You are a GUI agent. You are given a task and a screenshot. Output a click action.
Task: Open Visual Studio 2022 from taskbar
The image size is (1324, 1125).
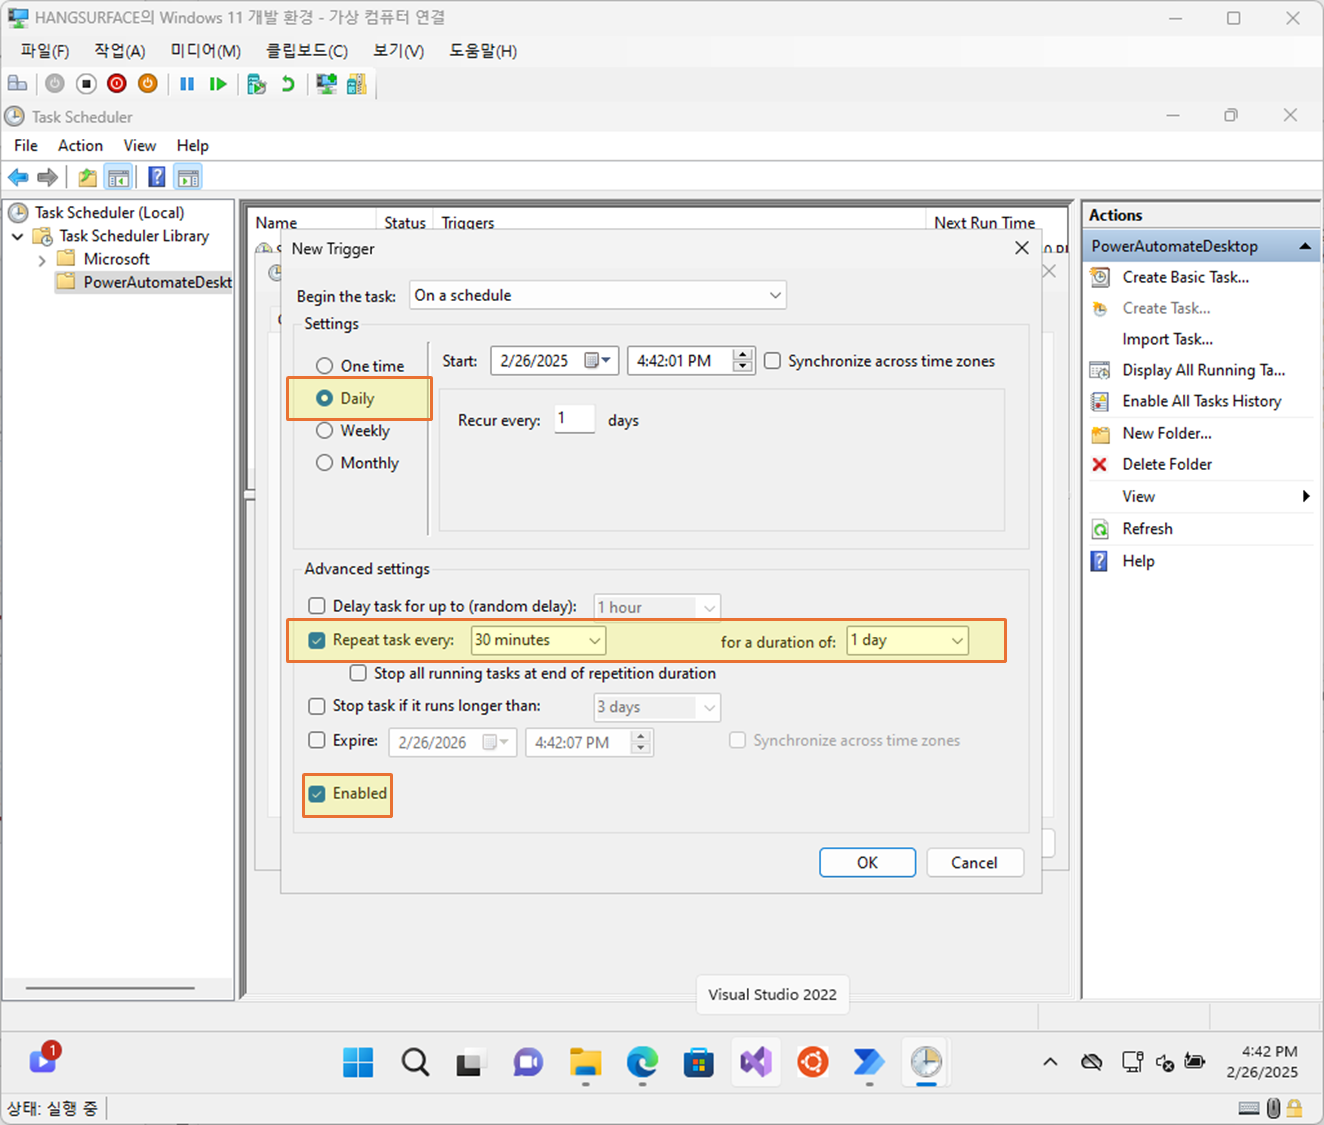pyautogui.click(x=756, y=1062)
